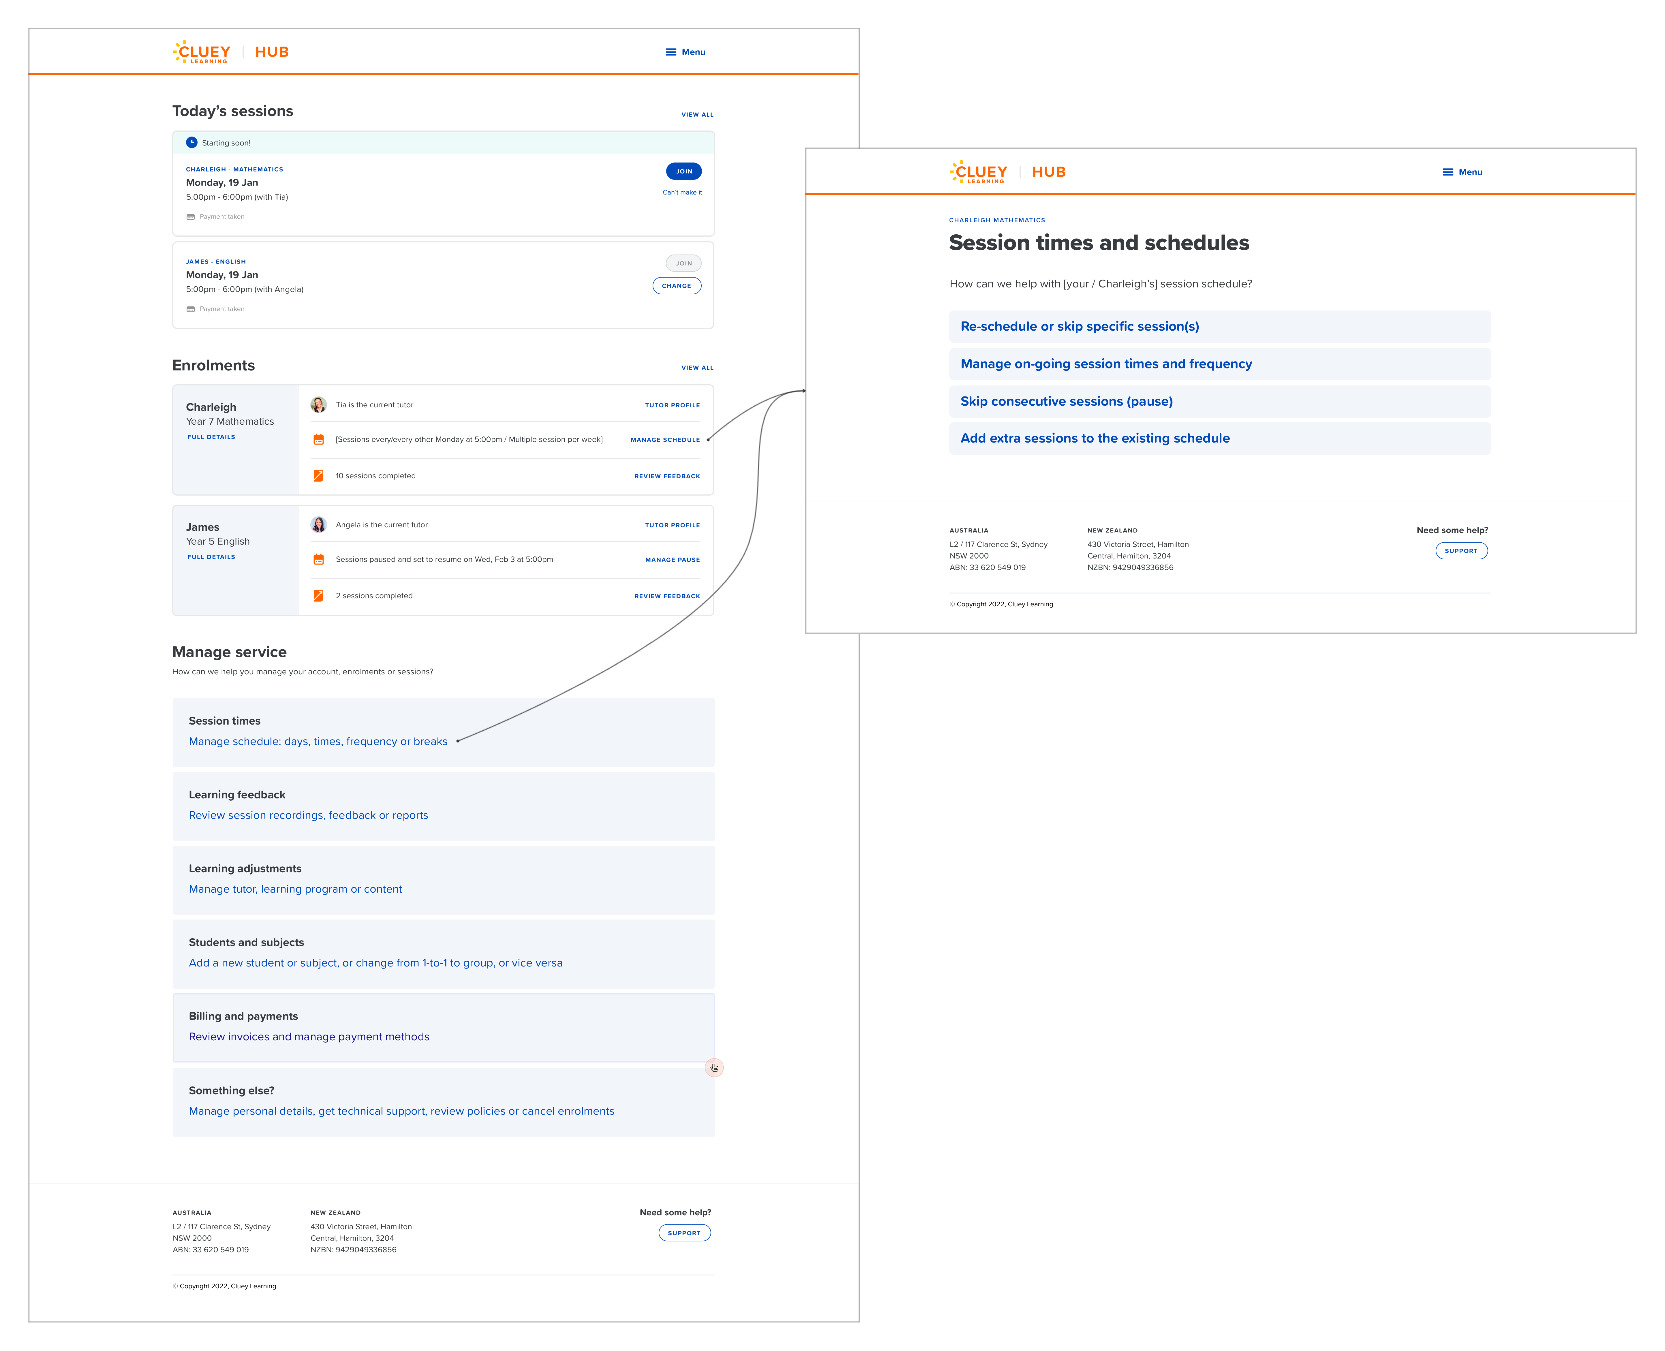Click HUB text in left page header

click(x=272, y=52)
